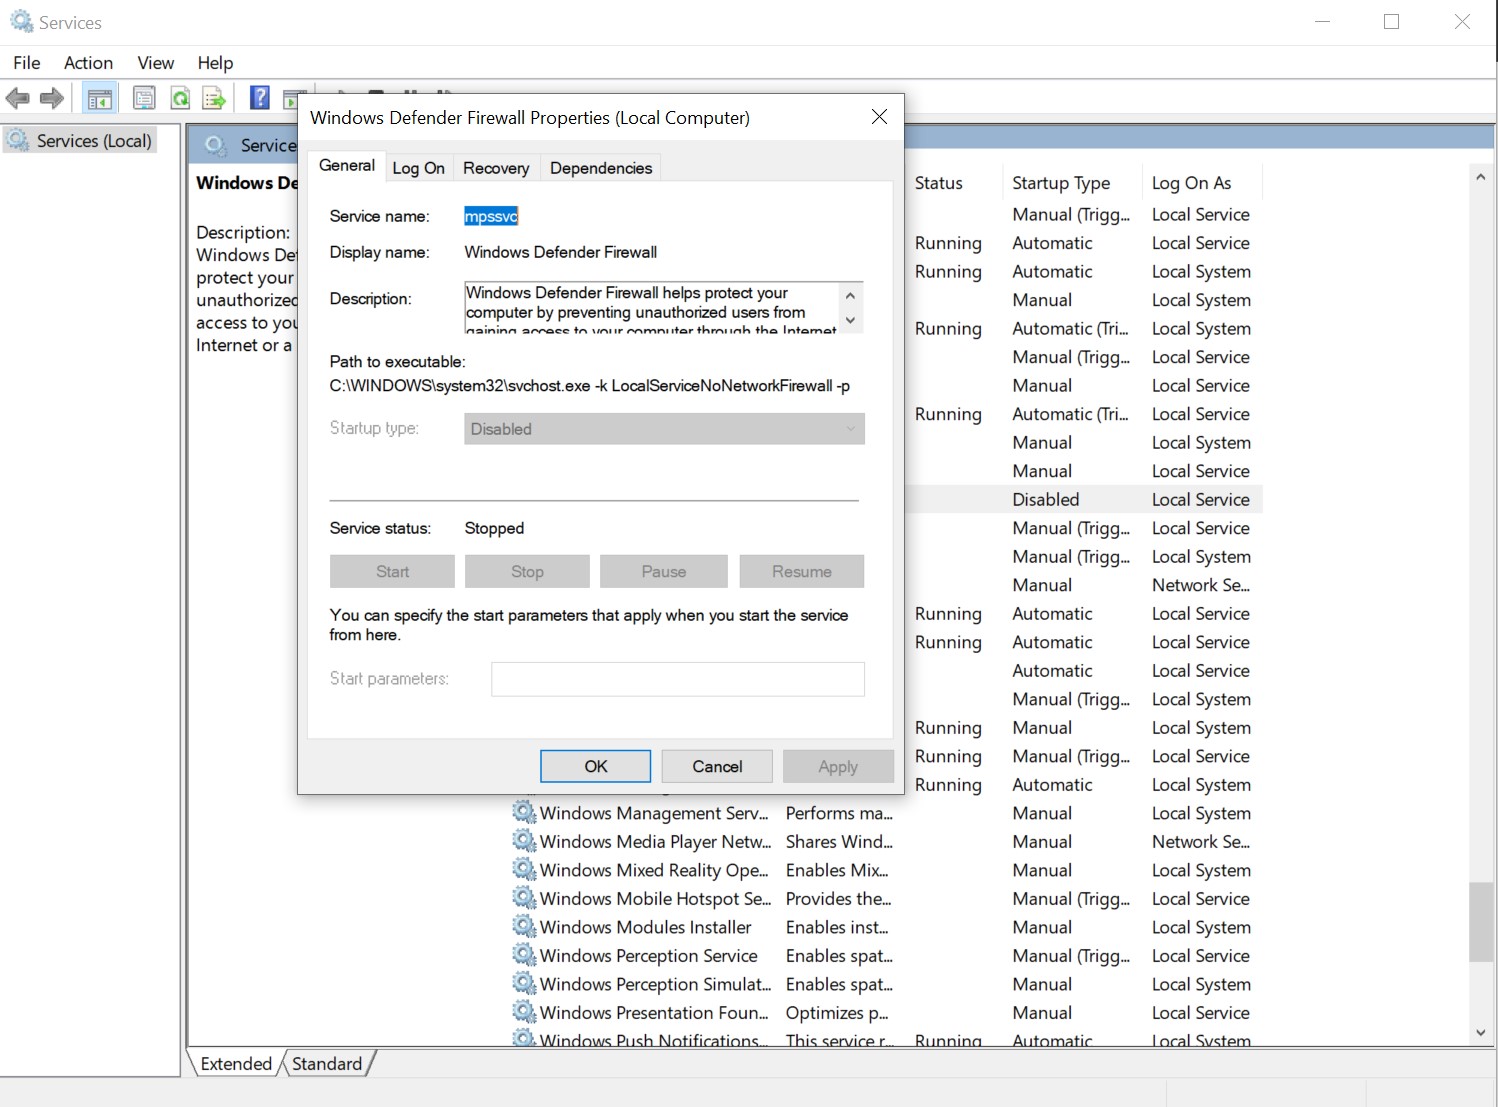
Task: Click the gear icon for Windows Management Serv...
Action: [524, 812]
